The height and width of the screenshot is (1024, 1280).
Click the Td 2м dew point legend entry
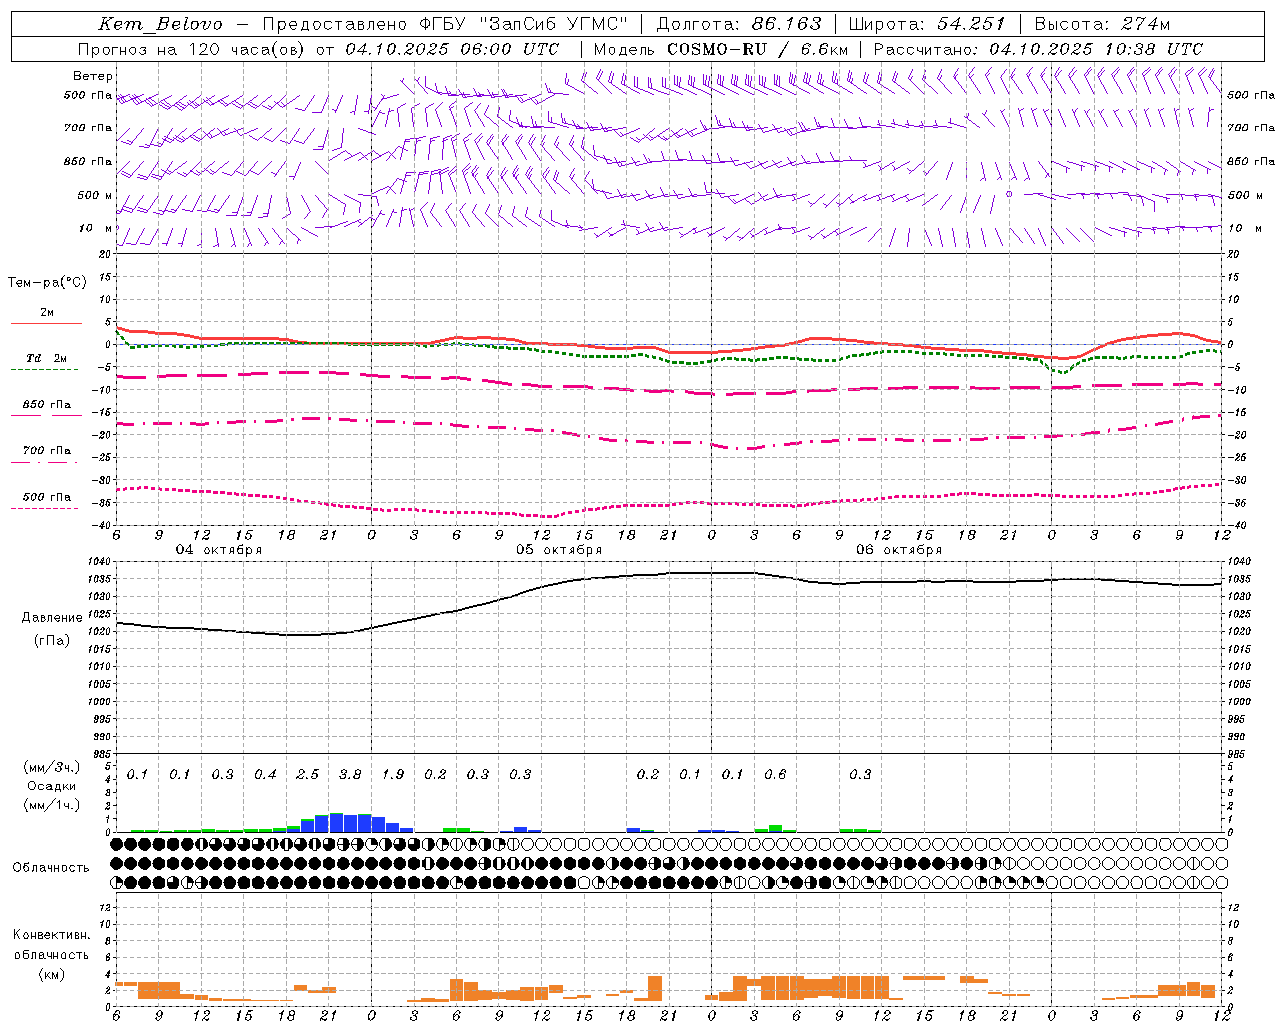45,362
